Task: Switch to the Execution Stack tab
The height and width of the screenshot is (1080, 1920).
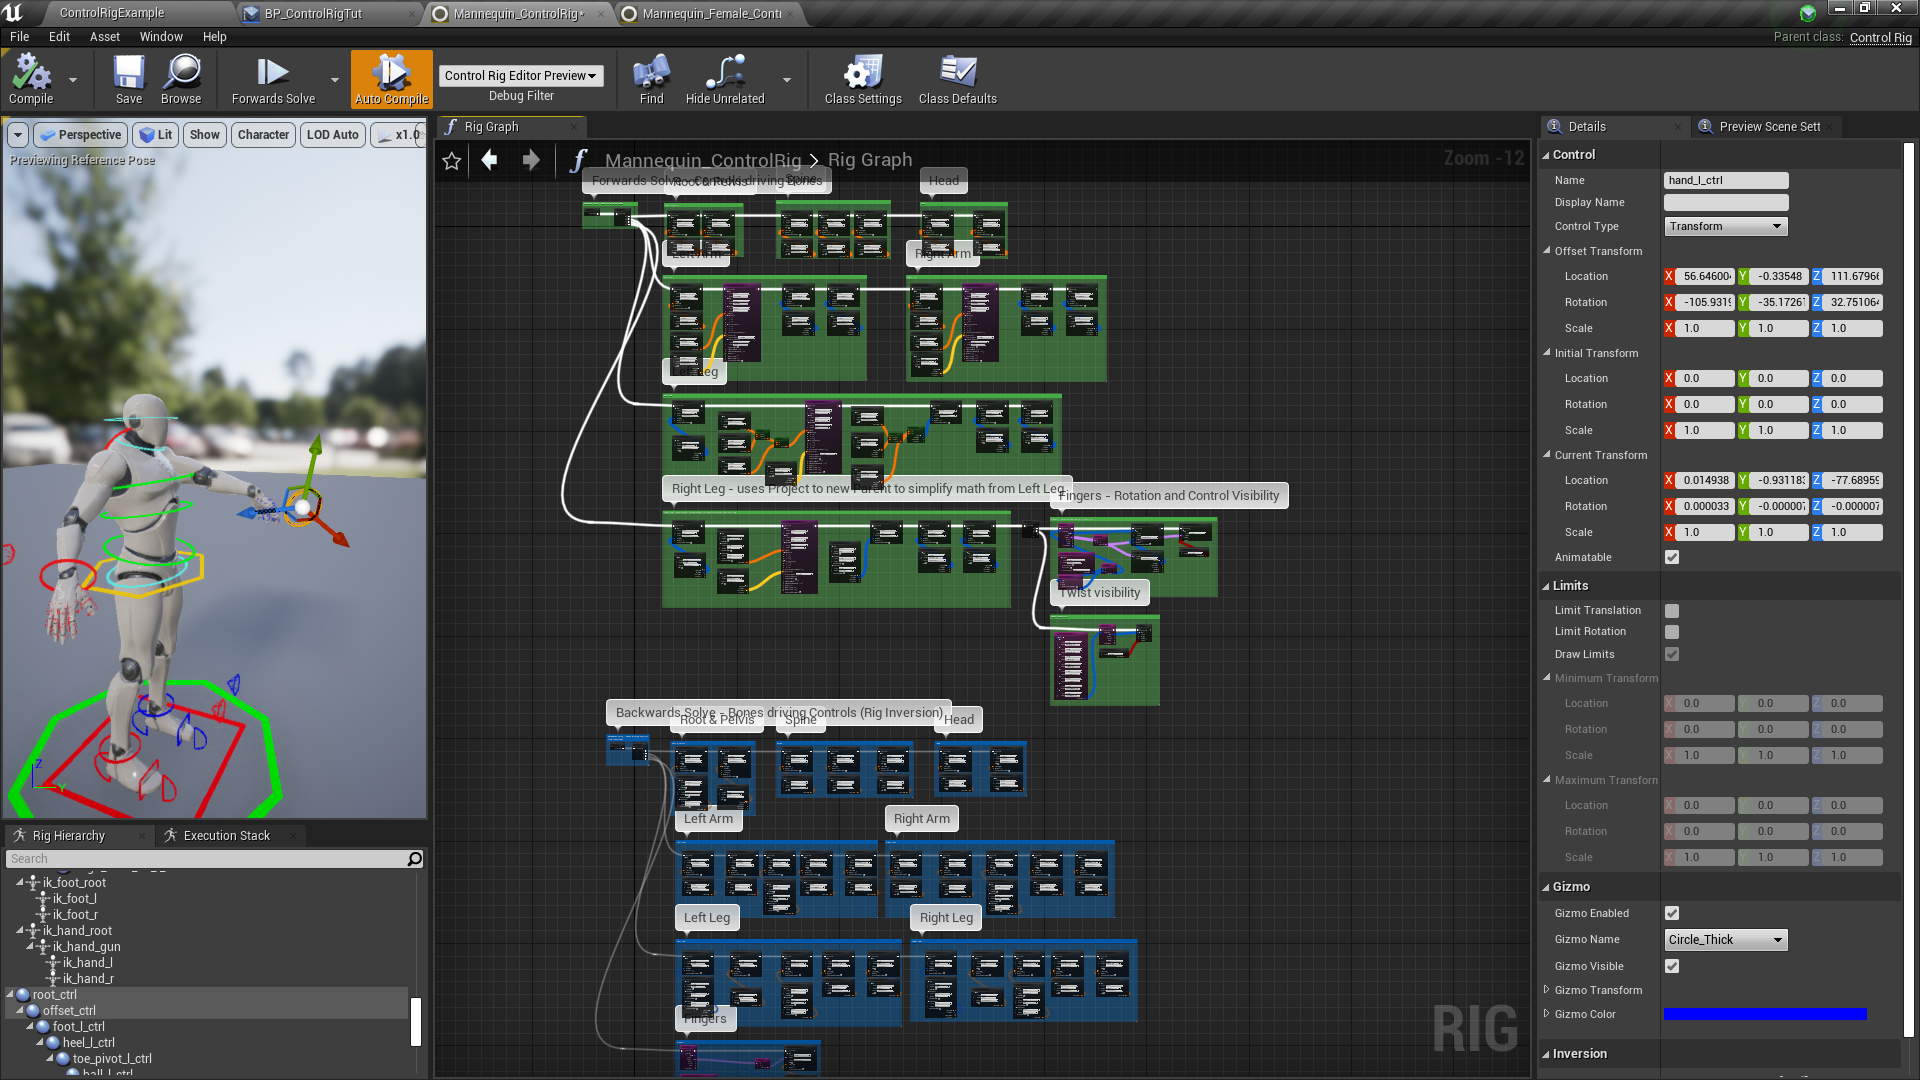Action: click(x=226, y=836)
